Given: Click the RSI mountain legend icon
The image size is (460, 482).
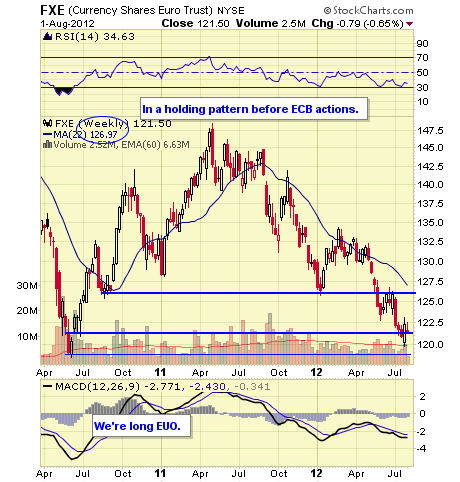Looking at the screenshot, I should (x=48, y=36).
